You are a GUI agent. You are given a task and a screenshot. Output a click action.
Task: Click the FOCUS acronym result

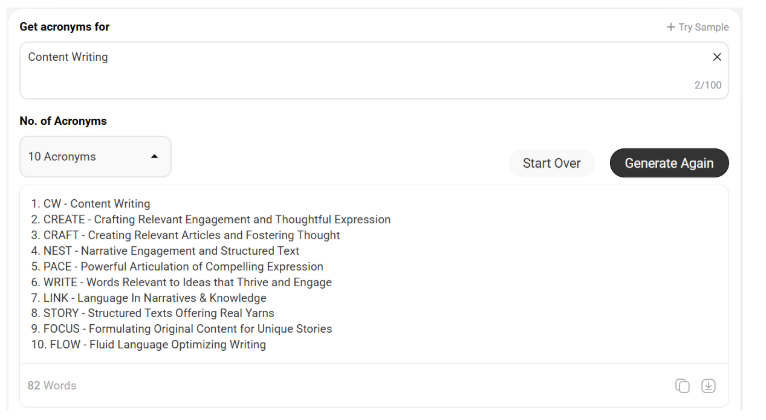[x=181, y=329]
